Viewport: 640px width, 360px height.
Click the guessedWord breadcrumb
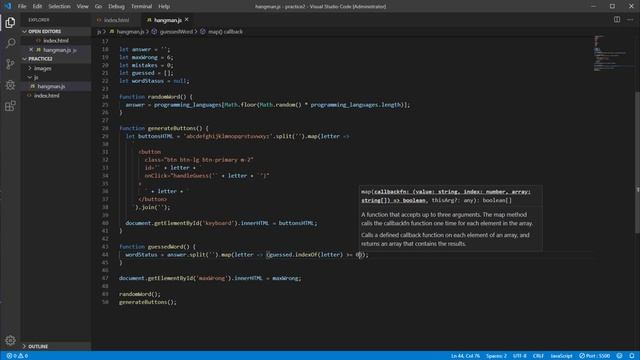tap(176, 31)
